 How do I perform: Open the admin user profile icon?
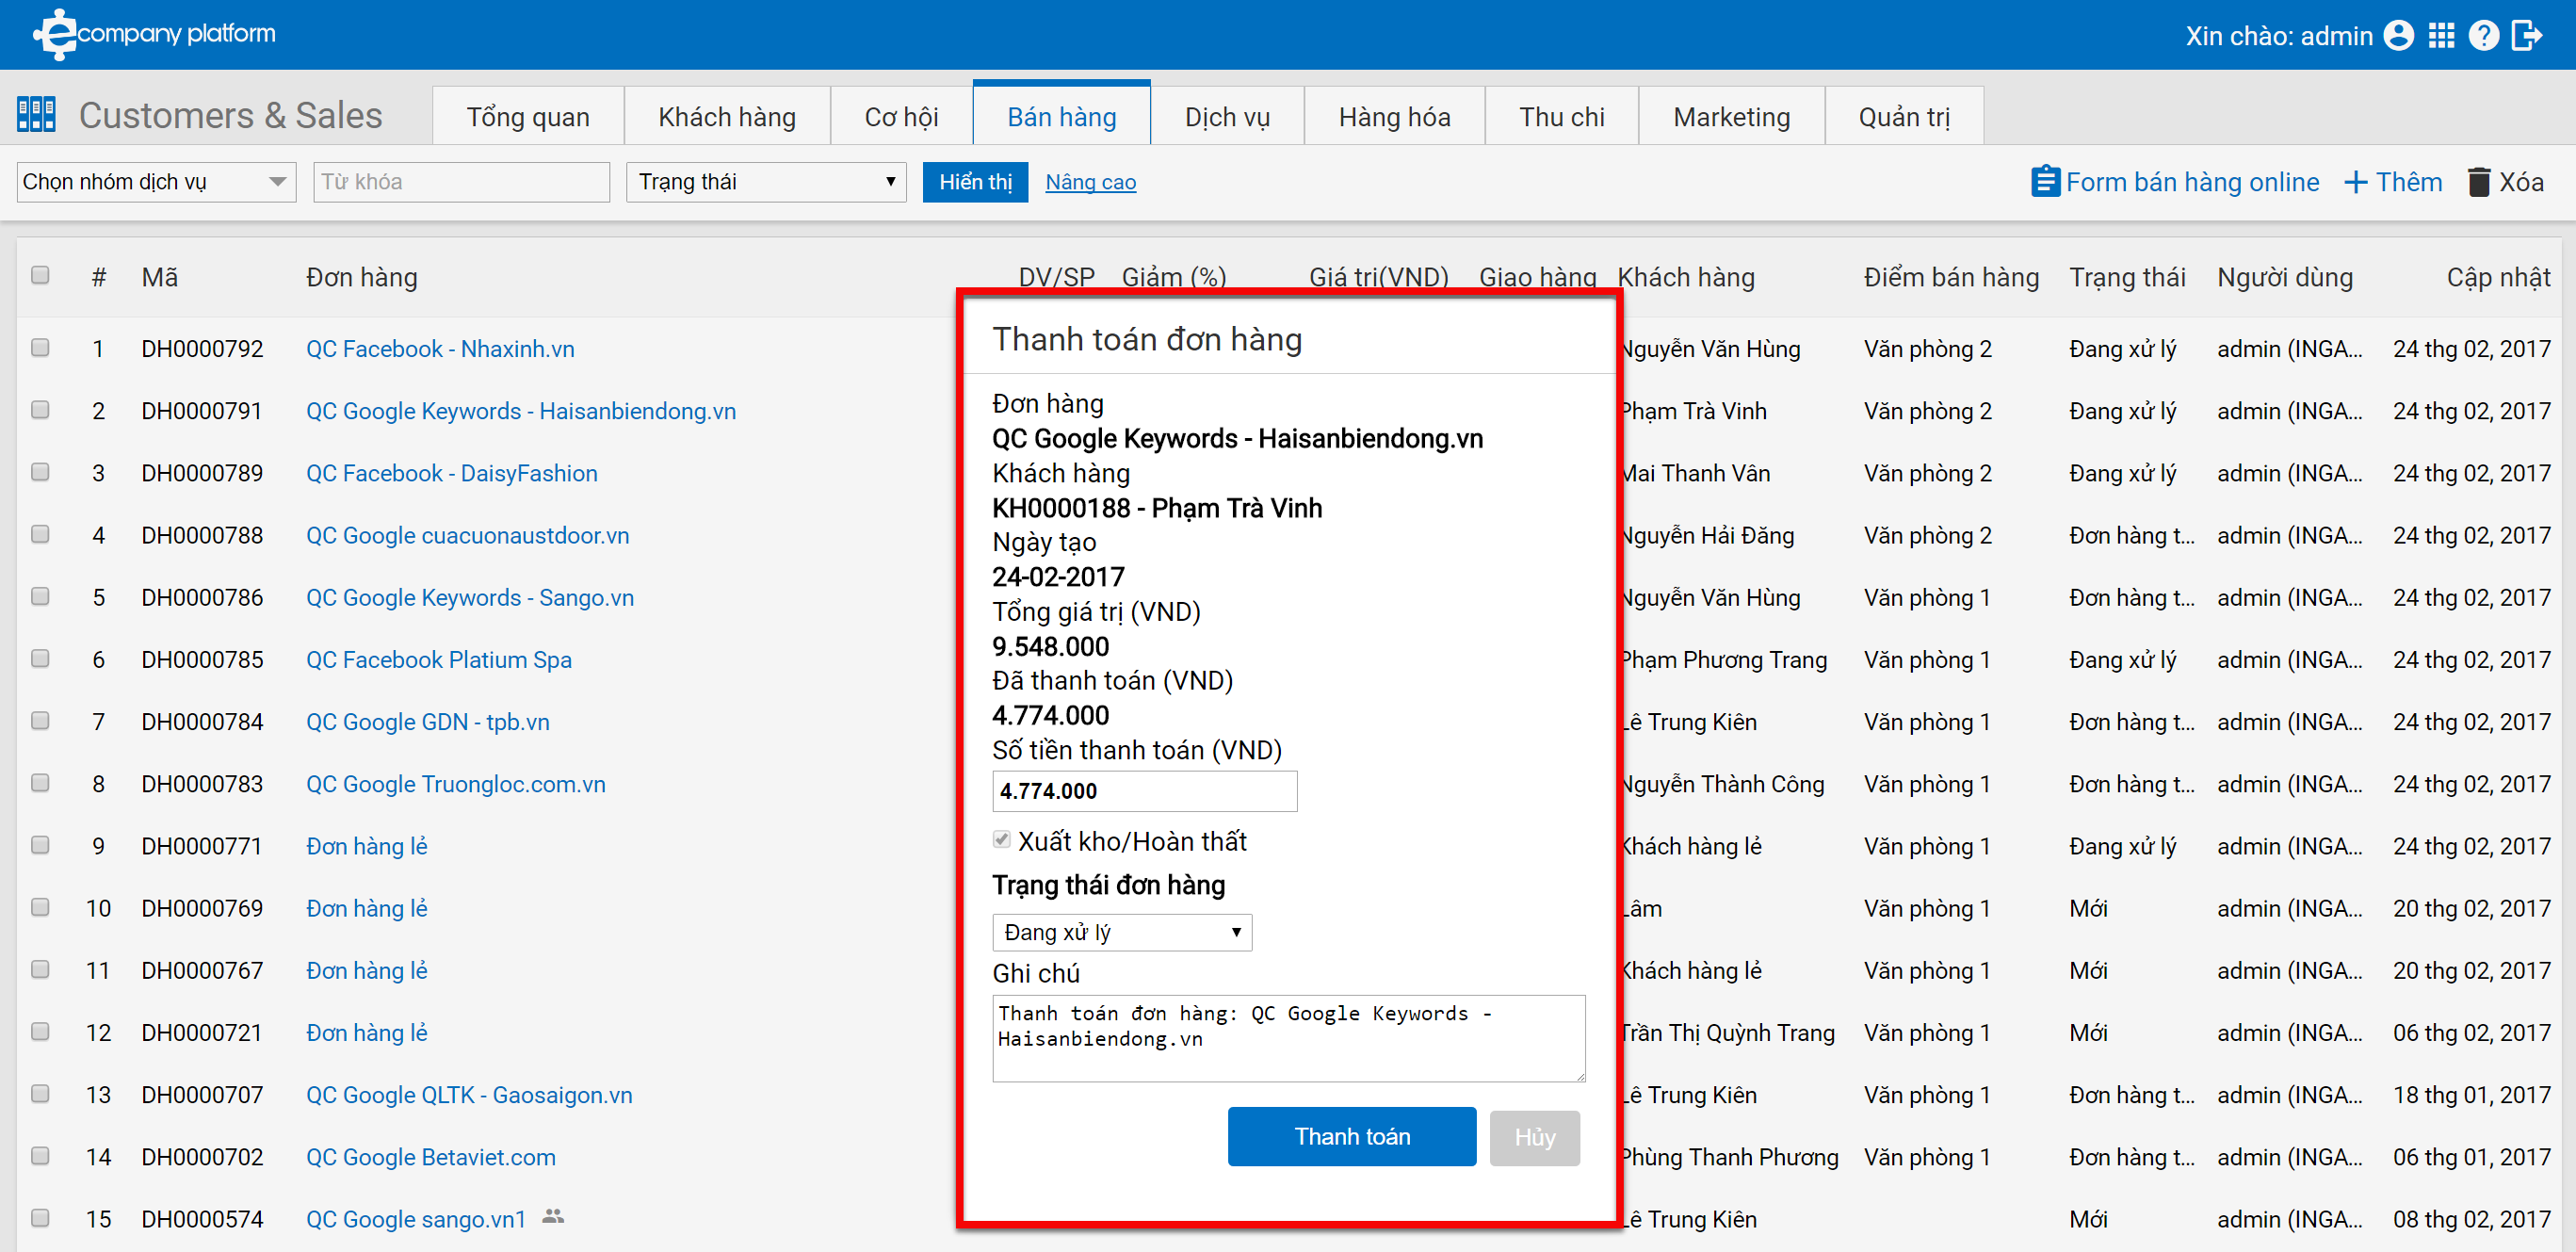point(2398,36)
